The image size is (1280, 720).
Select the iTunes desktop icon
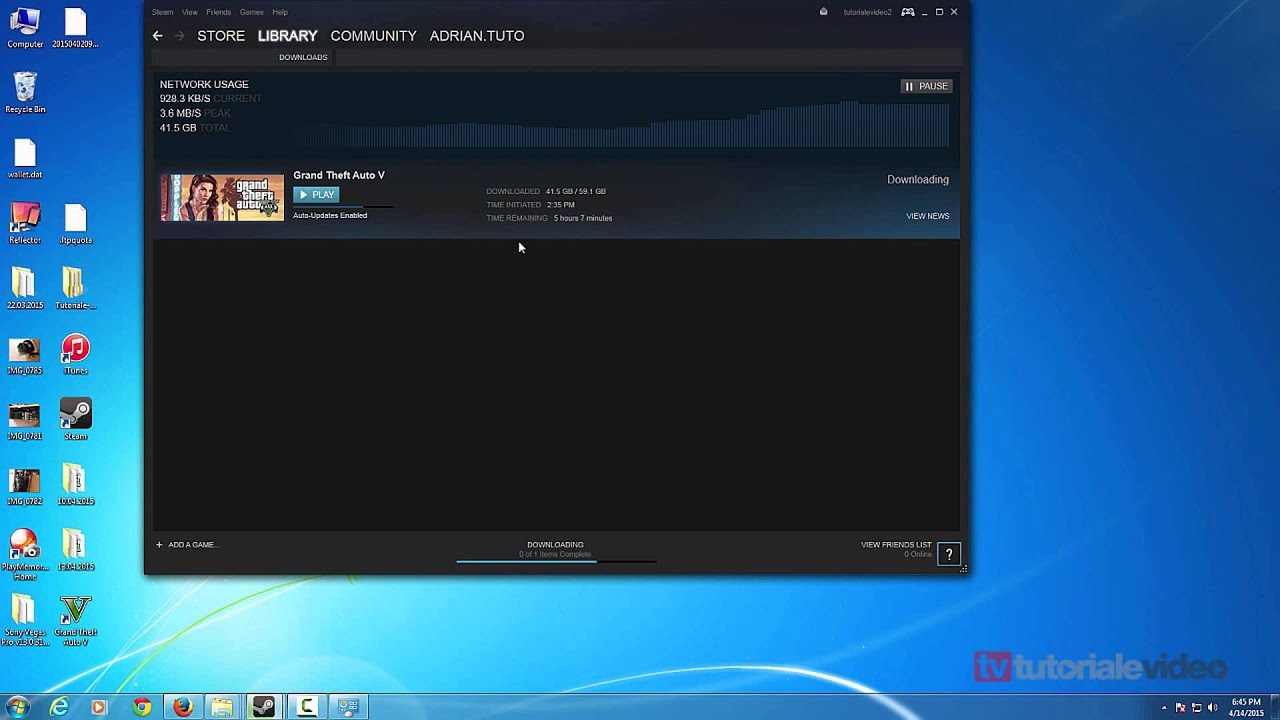(75, 355)
